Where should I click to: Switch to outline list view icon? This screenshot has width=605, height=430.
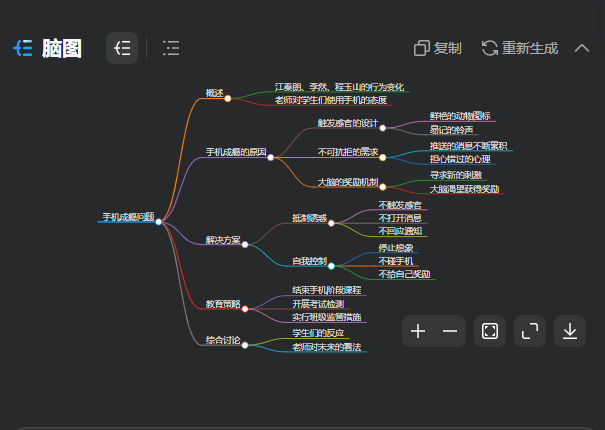pos(171,48)
